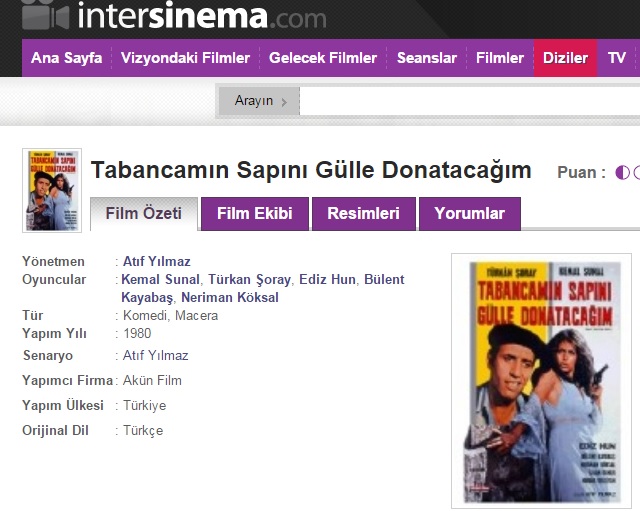
Task: Switch to the Resimleri tab
Action: (363, 213)
